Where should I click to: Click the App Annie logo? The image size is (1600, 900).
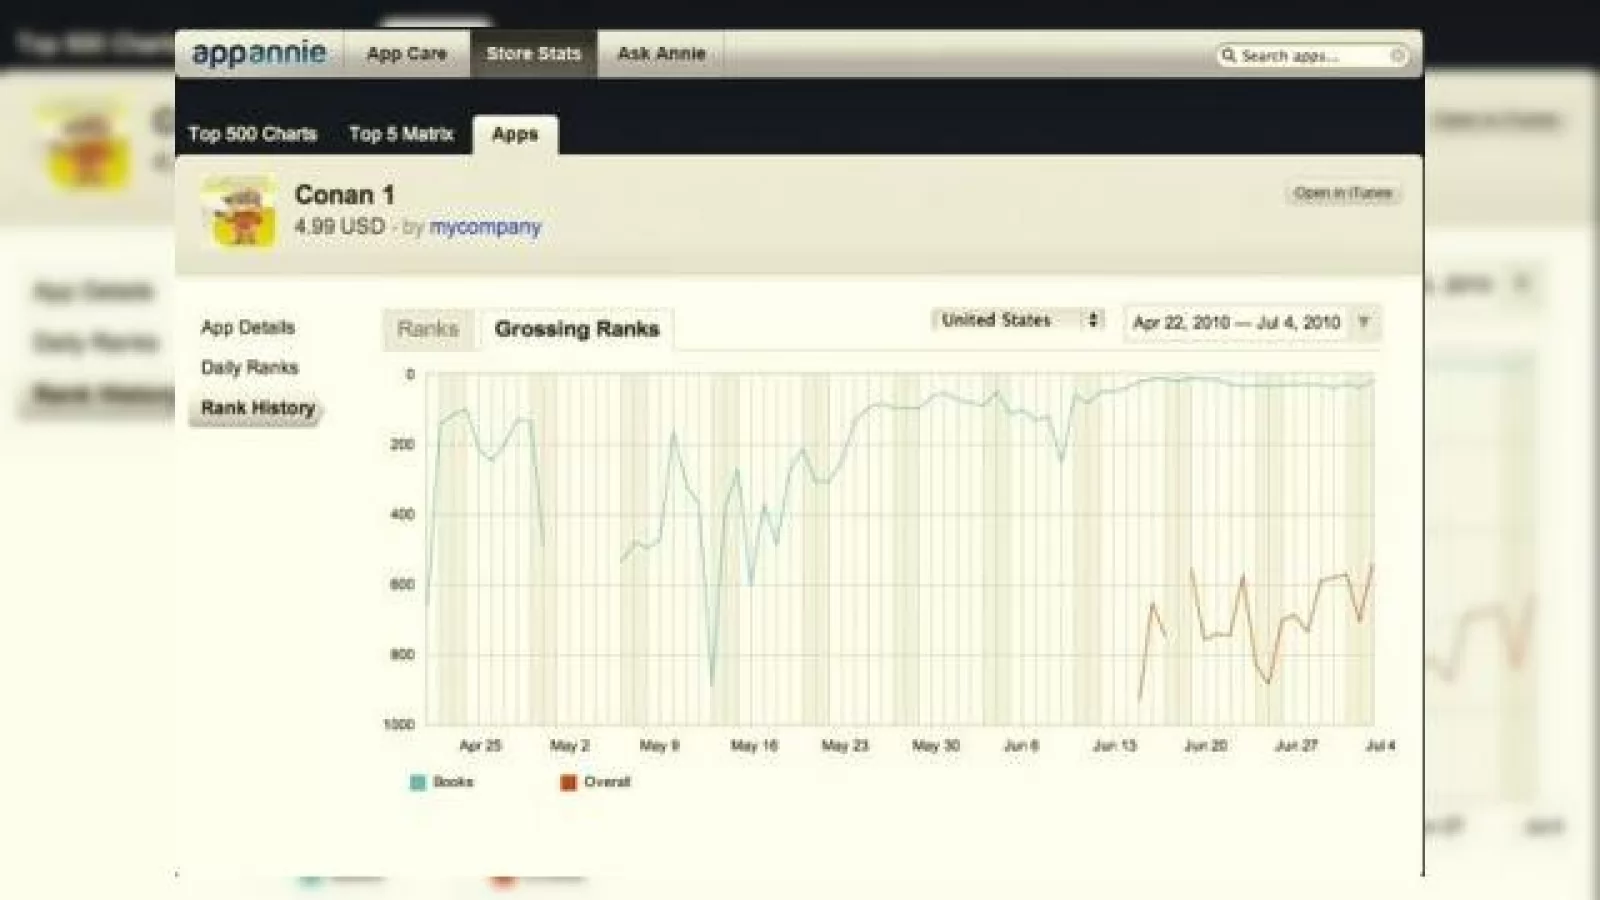[259, 54]
